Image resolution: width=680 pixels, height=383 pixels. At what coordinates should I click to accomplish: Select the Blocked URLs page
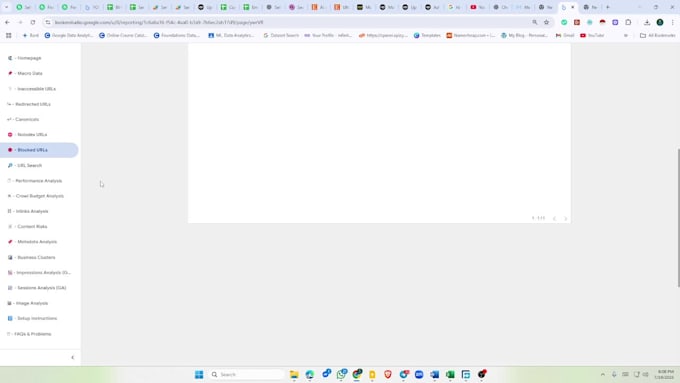pos(39,150)
